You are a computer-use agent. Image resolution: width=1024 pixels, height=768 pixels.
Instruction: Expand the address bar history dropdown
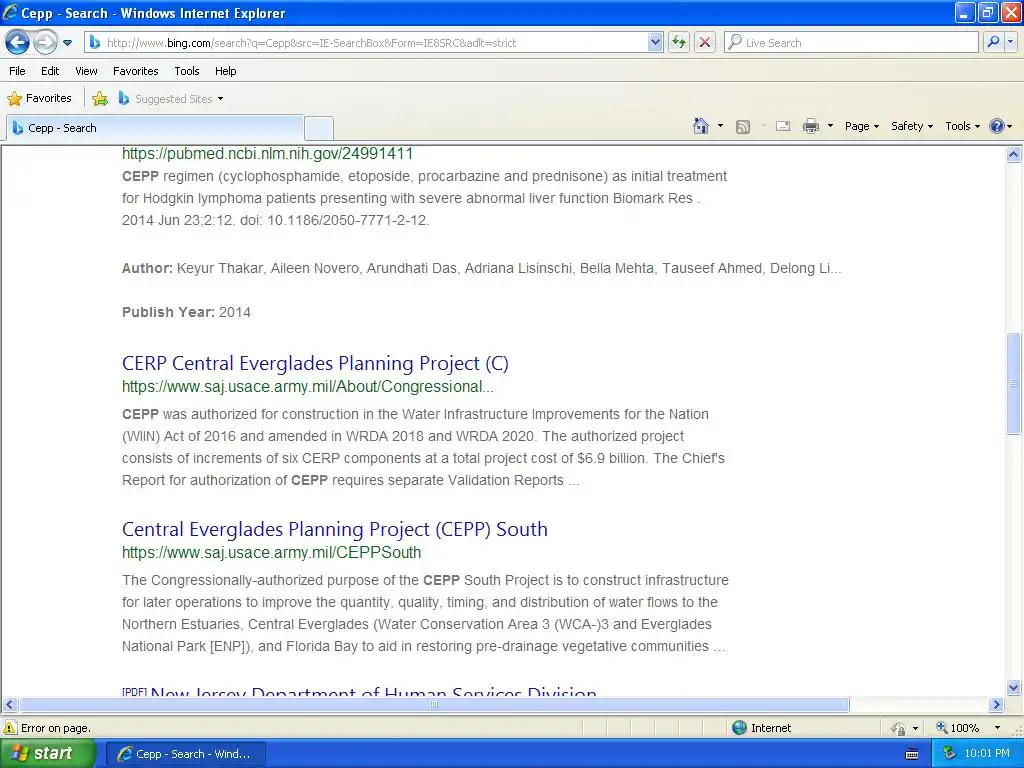655,42
